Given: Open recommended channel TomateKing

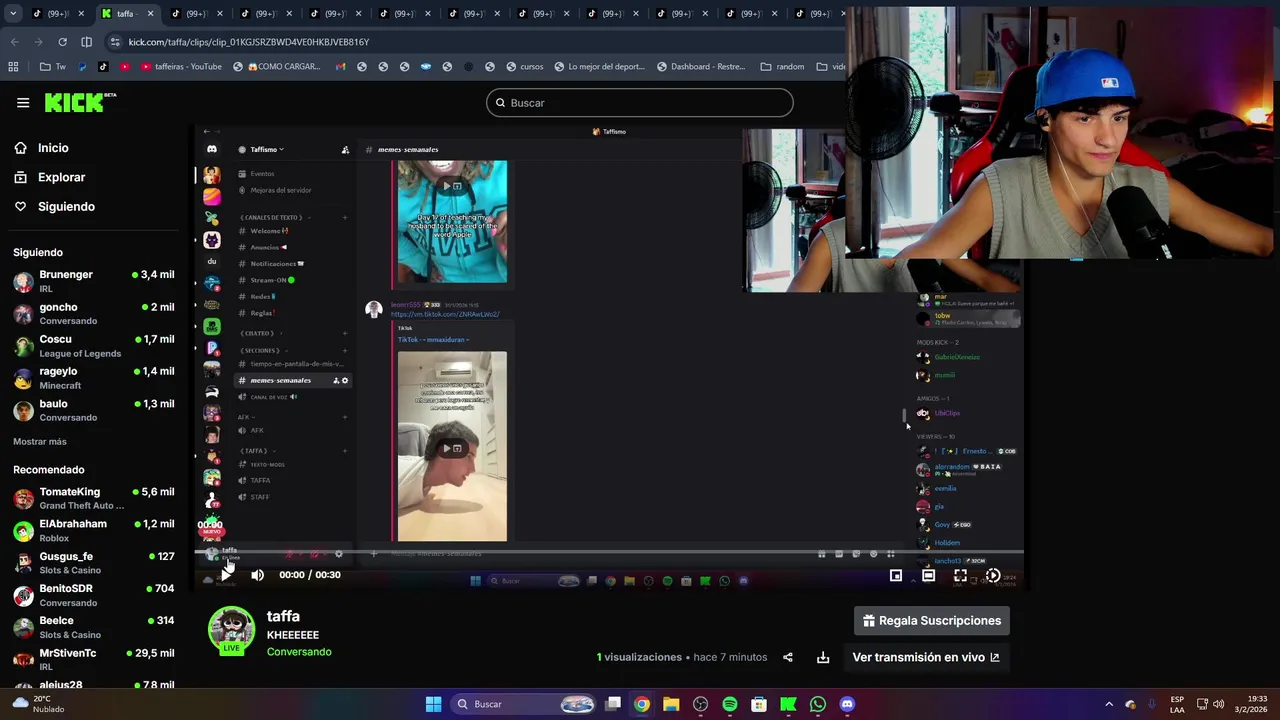Looking at the screenshot, I should coord(94,498).
